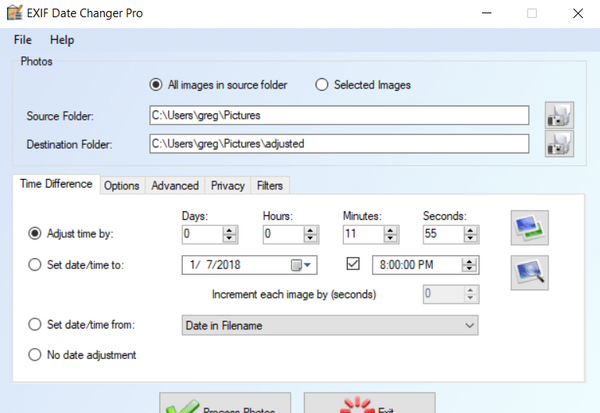
Task: Untick the checkbox before the time field
Action: [x=353, y=264]
